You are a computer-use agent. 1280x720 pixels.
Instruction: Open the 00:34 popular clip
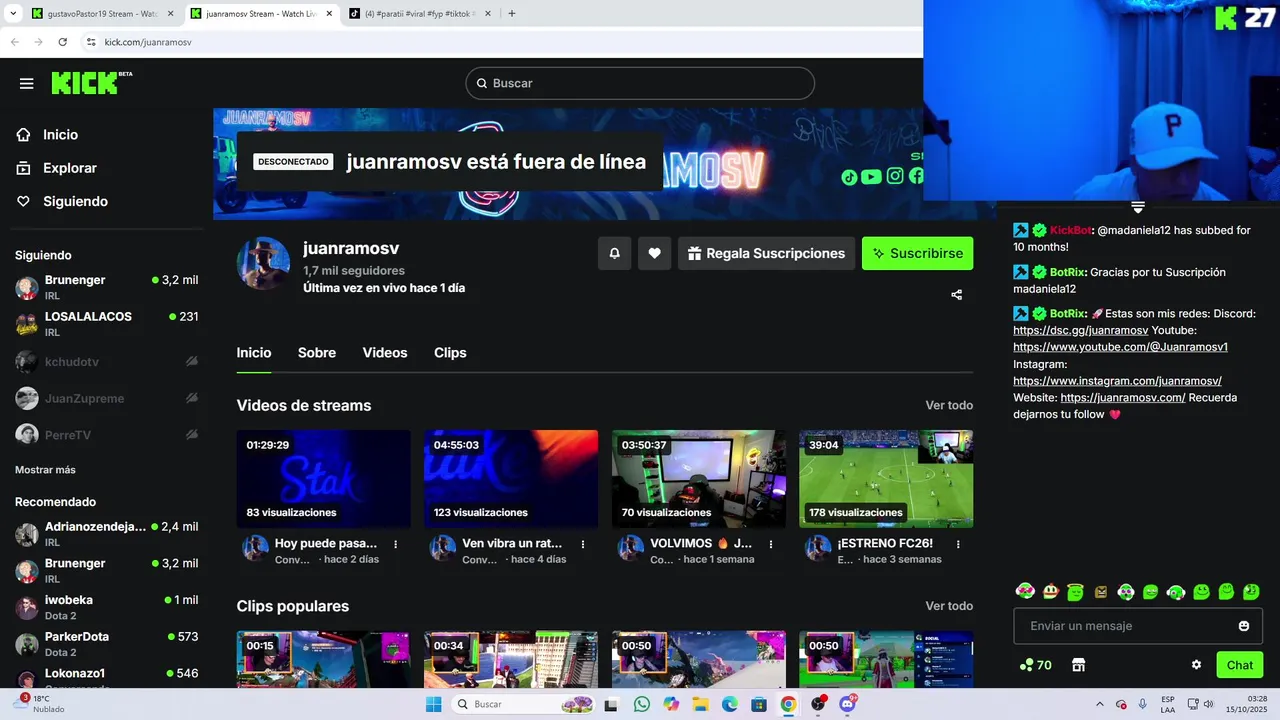511,659
